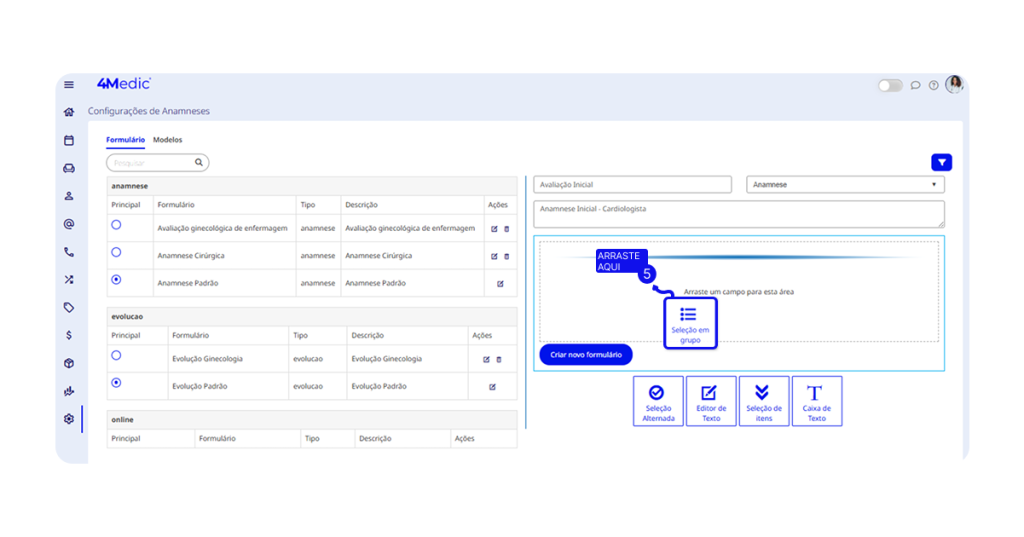Open the Anamnese type dropdown
1024x537 pixels.
tap(845, 185)
